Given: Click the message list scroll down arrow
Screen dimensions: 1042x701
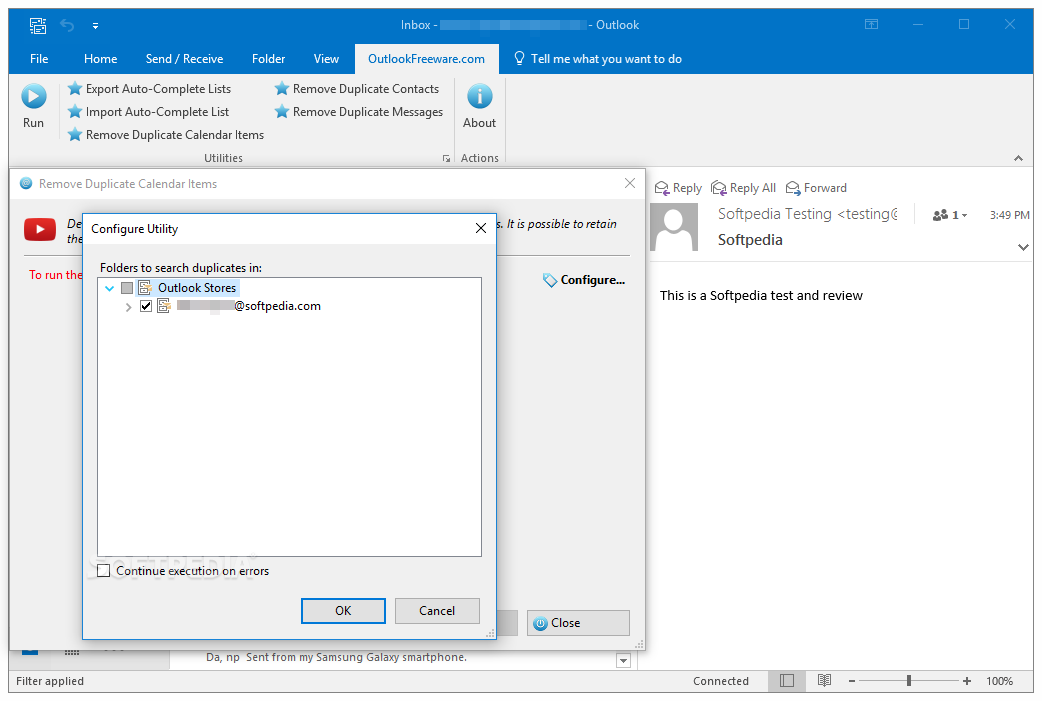Looking at the screenshot, I should click(623, 660).
